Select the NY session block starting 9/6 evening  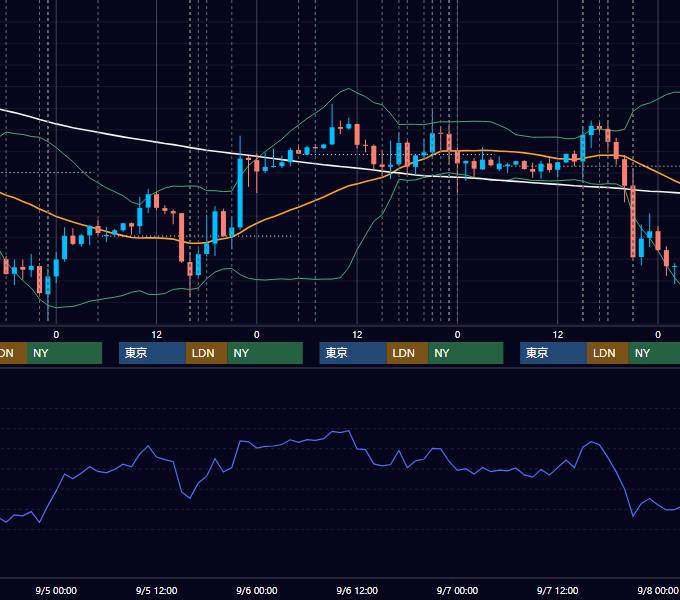point(466,353)
